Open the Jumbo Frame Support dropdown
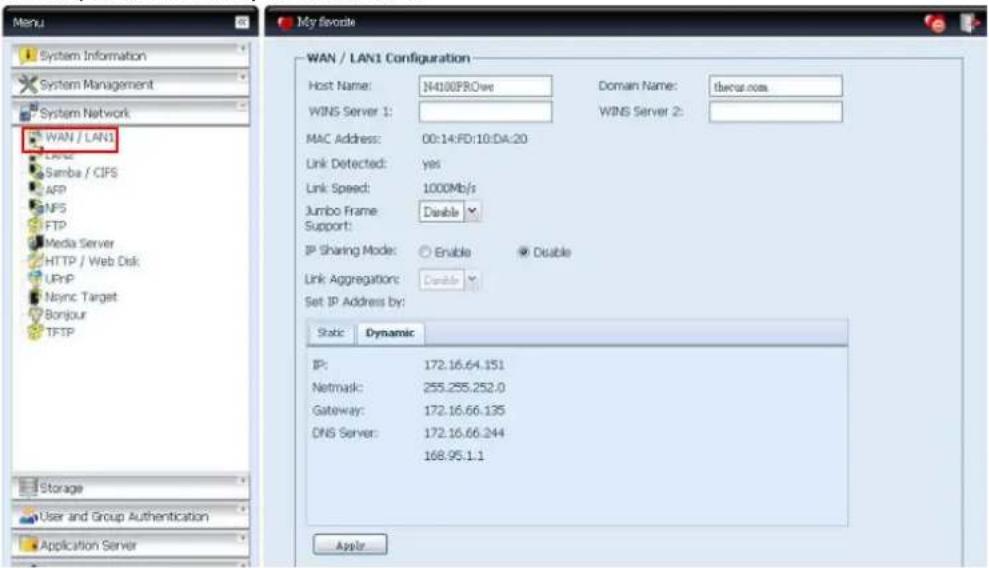 pyautogui.click(x=472, y=212)
